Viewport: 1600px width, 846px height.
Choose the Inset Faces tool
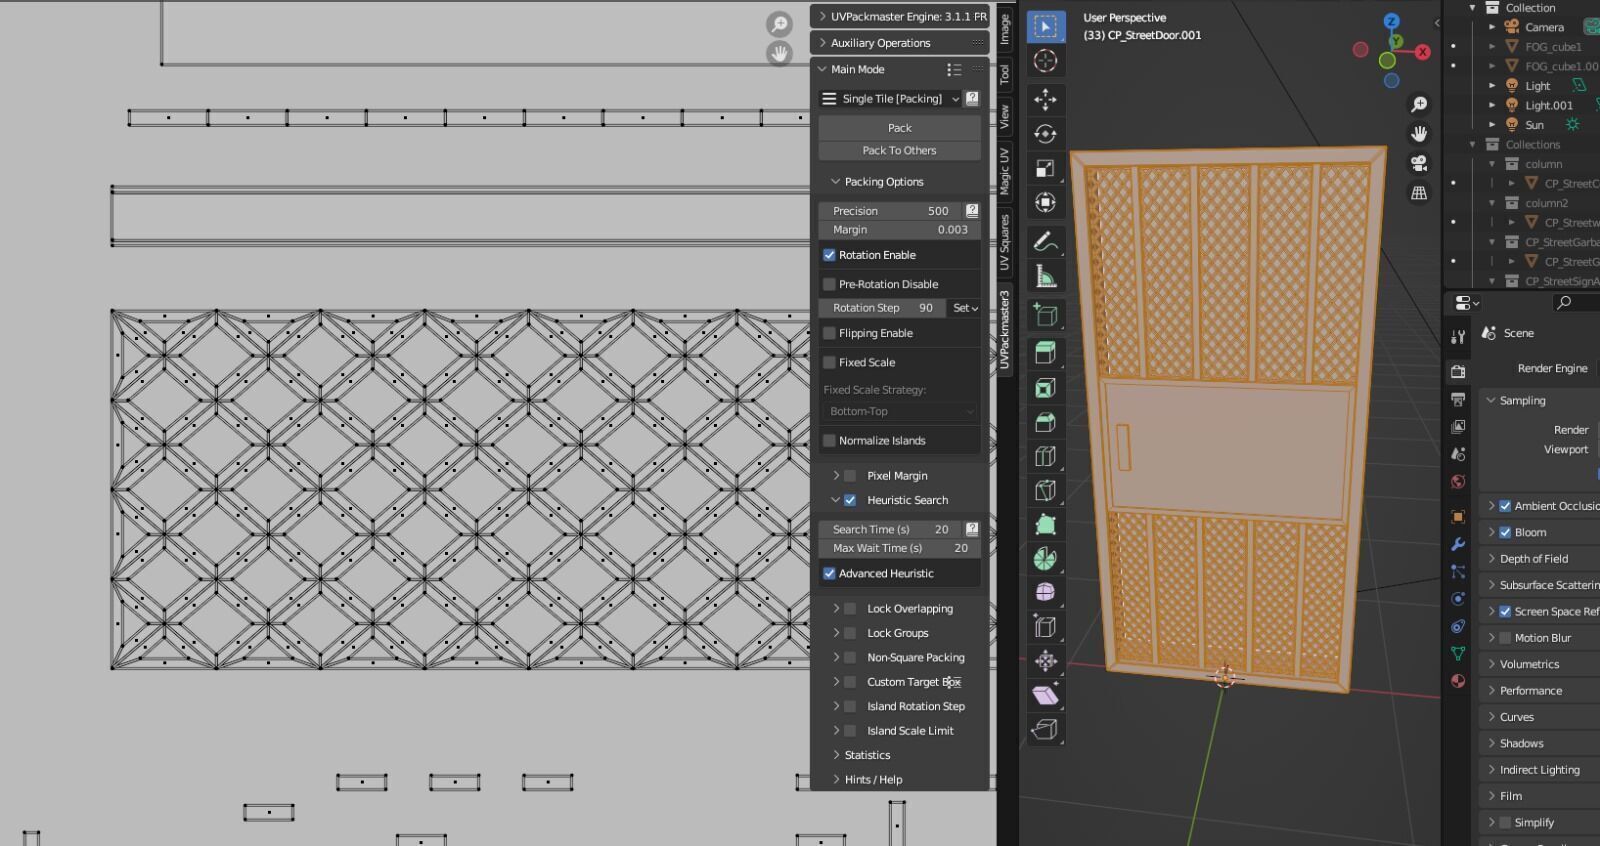1045,388
